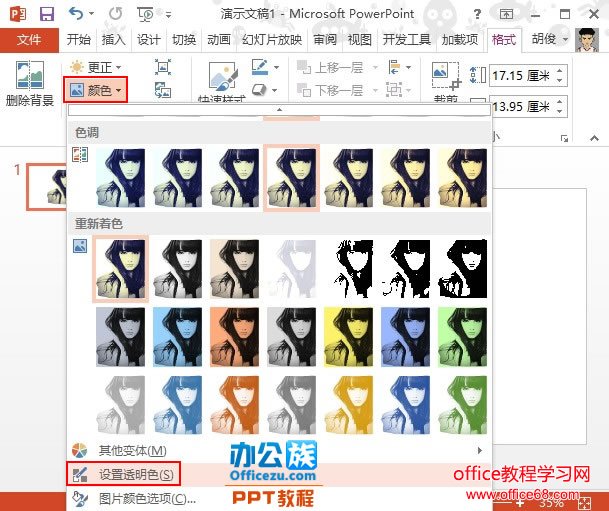Click the 快速样式 quick styles button
This screenshot has height=511, width=609.
[x=222, y=83]
